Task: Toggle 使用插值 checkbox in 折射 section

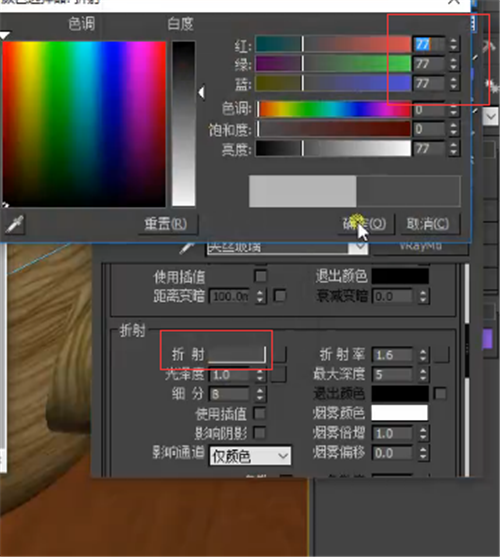Action: pyautogui.click(x=260, y=413)
